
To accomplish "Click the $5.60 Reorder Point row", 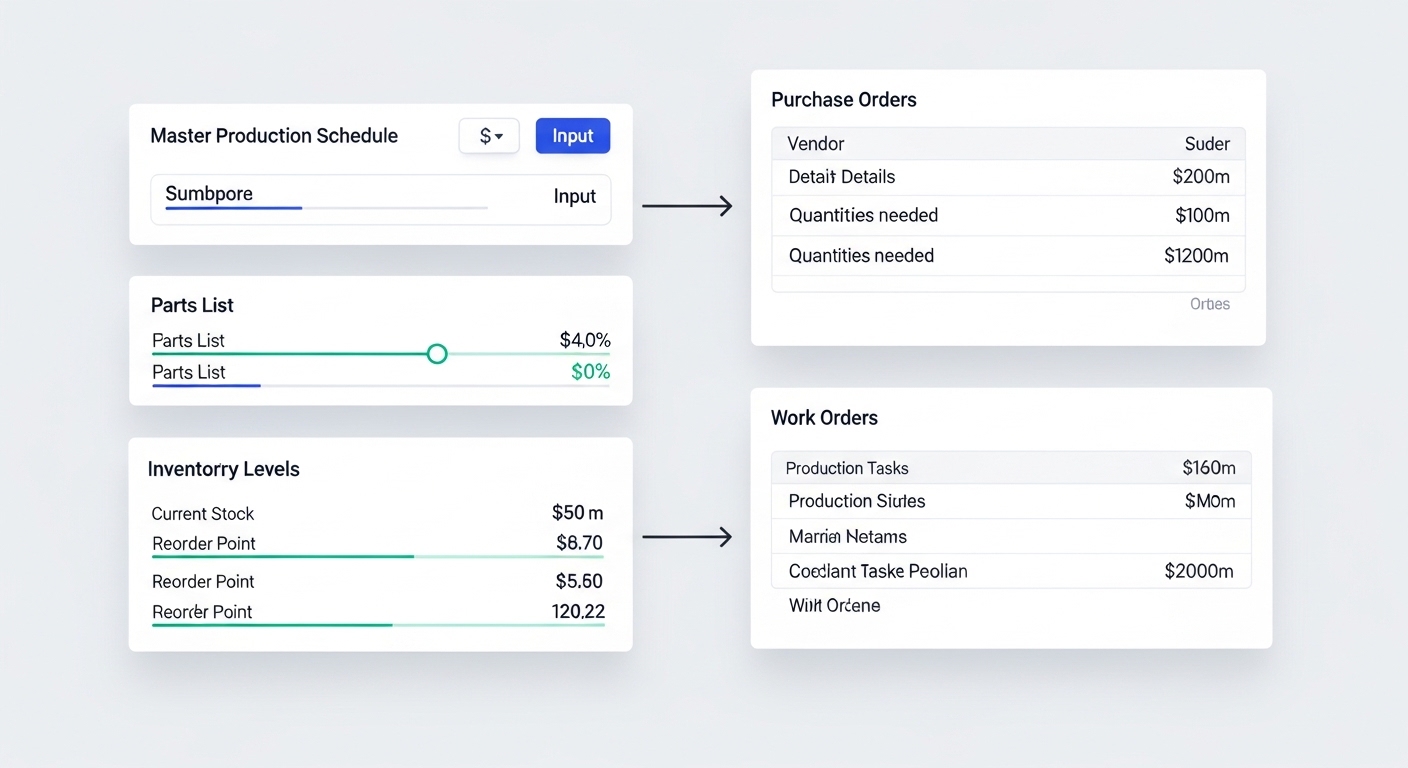I will tap(377, 581).
